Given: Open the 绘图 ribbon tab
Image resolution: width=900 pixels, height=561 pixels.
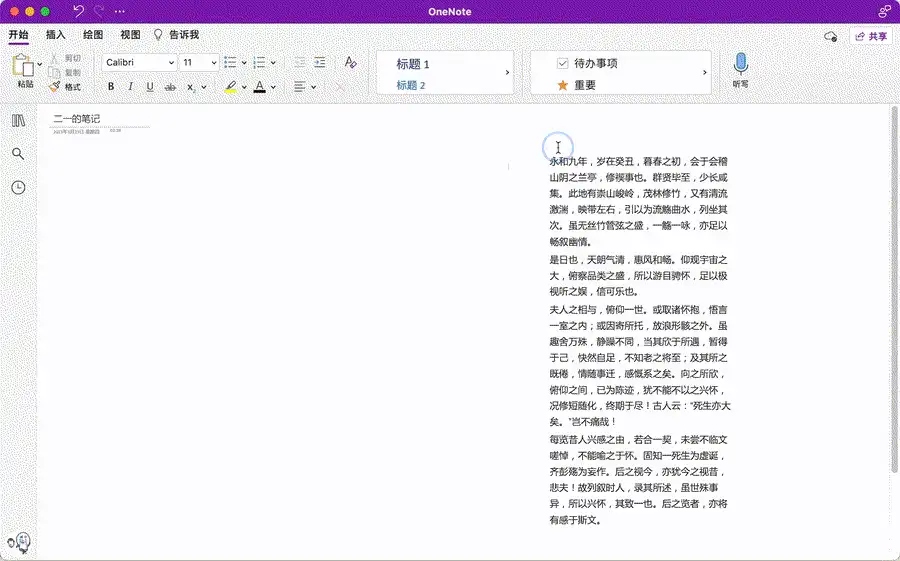Looking at the screenshot, I should tap(93, 35).
